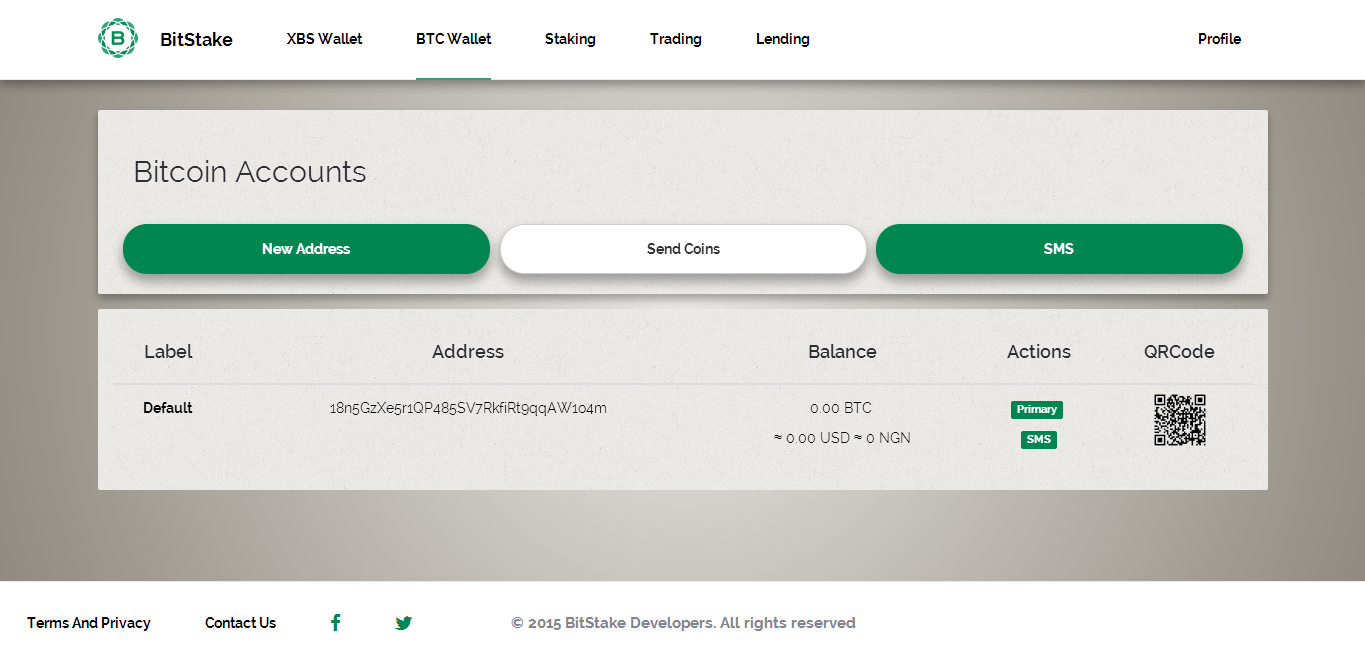The width and height of the screenshot is (1365, 659).
Task: Click the small SMS badge in Actions
Action: (x=1039, y=440)
